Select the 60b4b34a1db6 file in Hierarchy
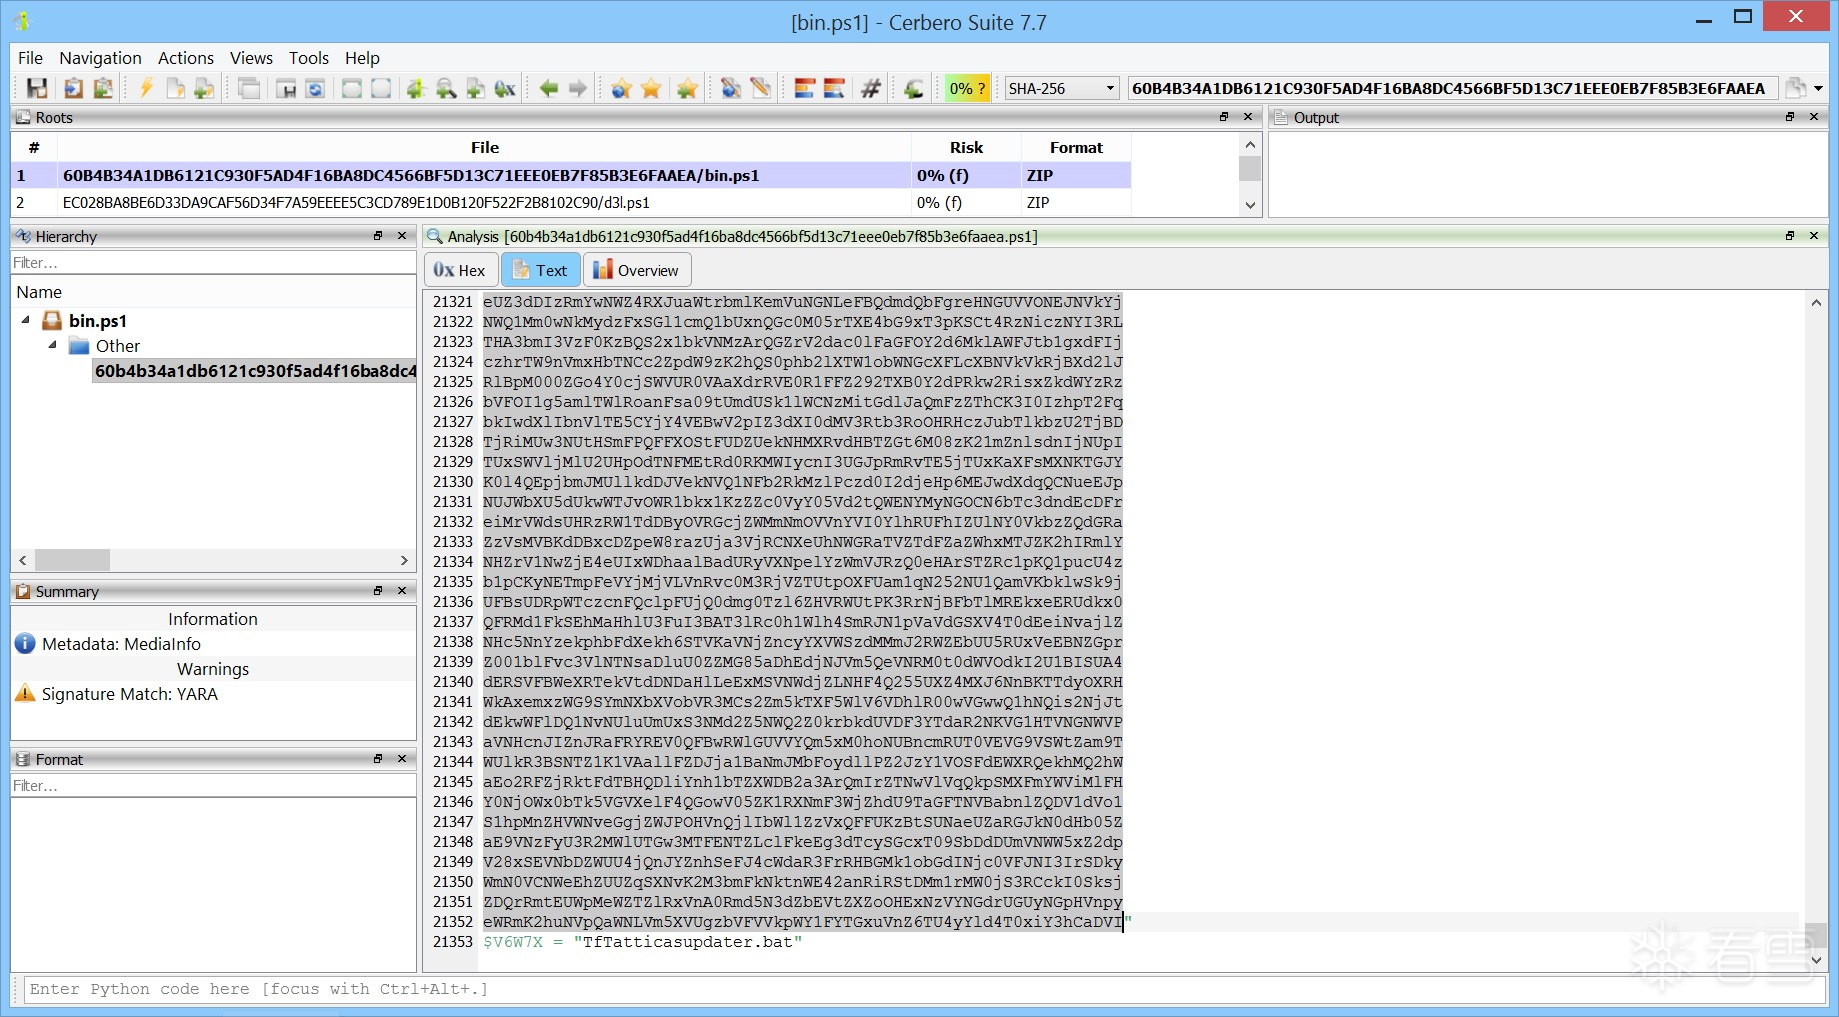 255,371
